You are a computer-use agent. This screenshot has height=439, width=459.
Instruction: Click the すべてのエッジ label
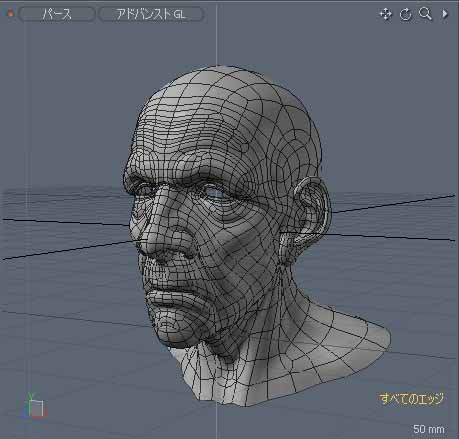(x=412, y=399)
